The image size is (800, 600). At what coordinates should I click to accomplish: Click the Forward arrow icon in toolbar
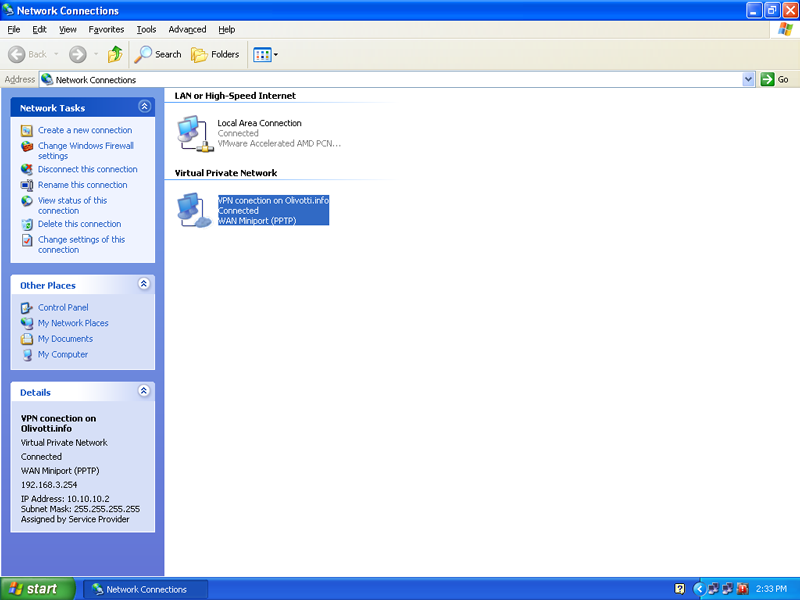78,54
